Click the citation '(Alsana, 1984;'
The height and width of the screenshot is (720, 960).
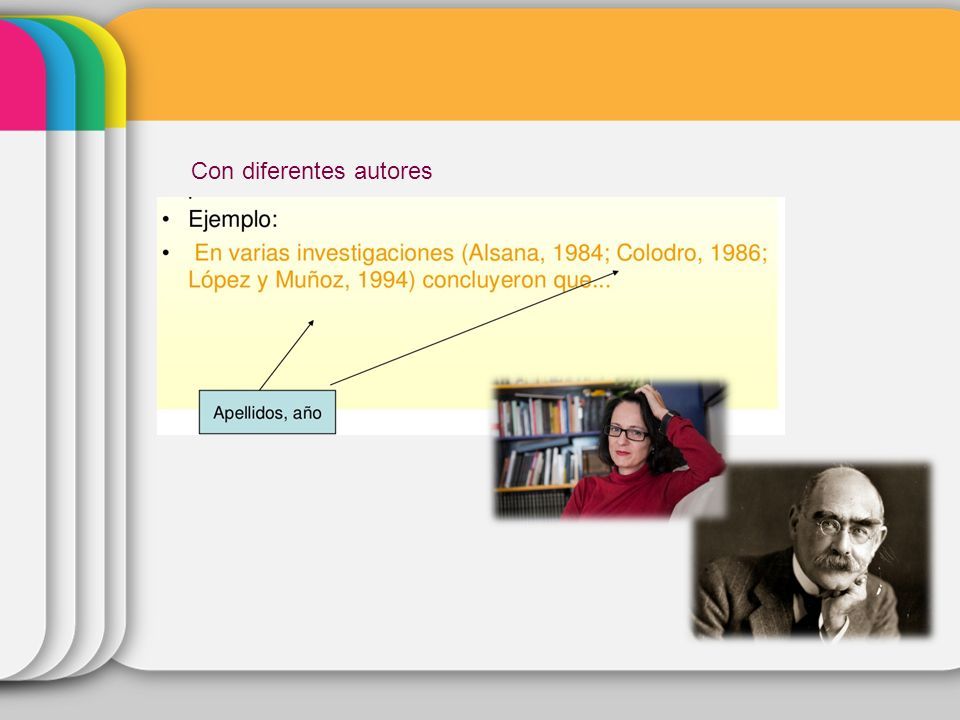(x=536, y=252)
